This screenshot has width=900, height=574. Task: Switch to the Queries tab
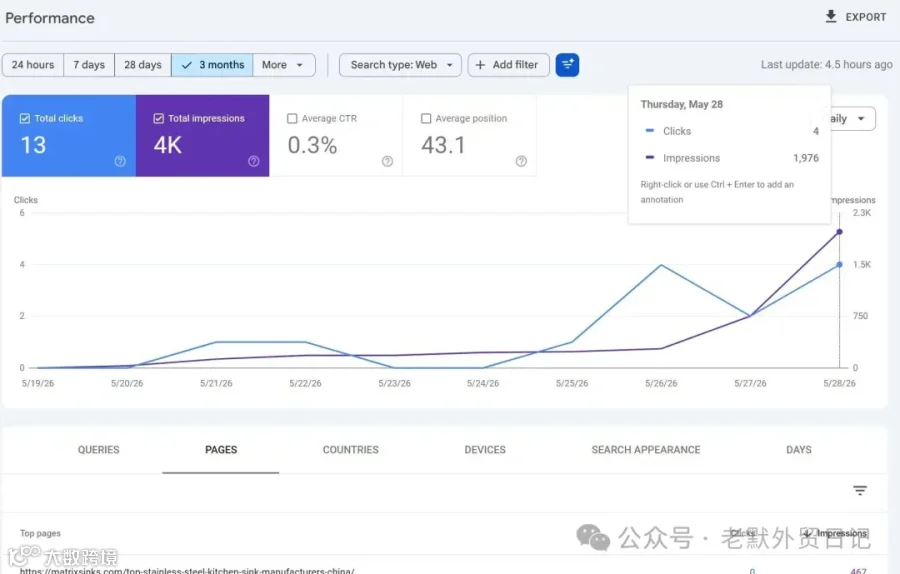coord(99,449)
